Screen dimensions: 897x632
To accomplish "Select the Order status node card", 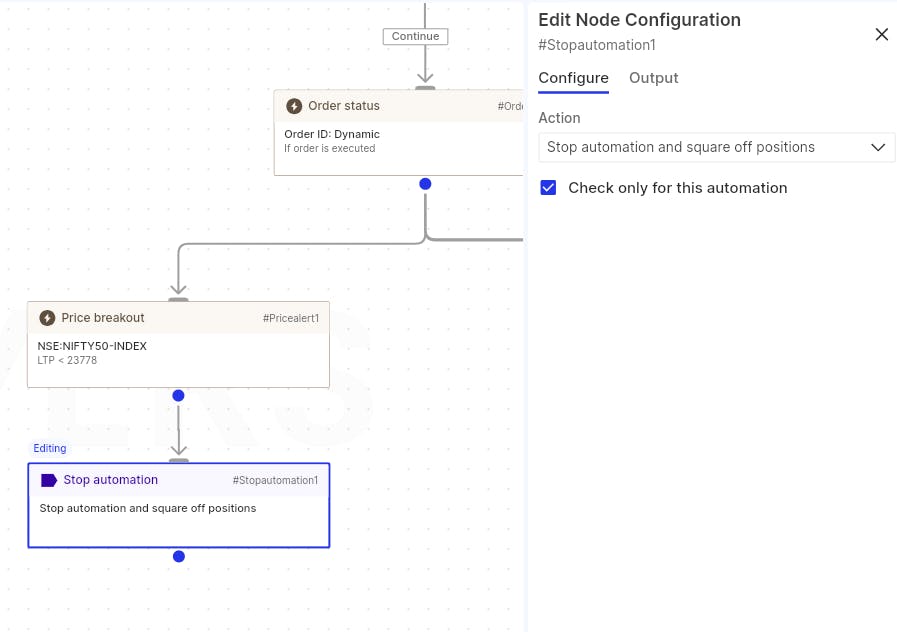I will [x=399, y=132].
